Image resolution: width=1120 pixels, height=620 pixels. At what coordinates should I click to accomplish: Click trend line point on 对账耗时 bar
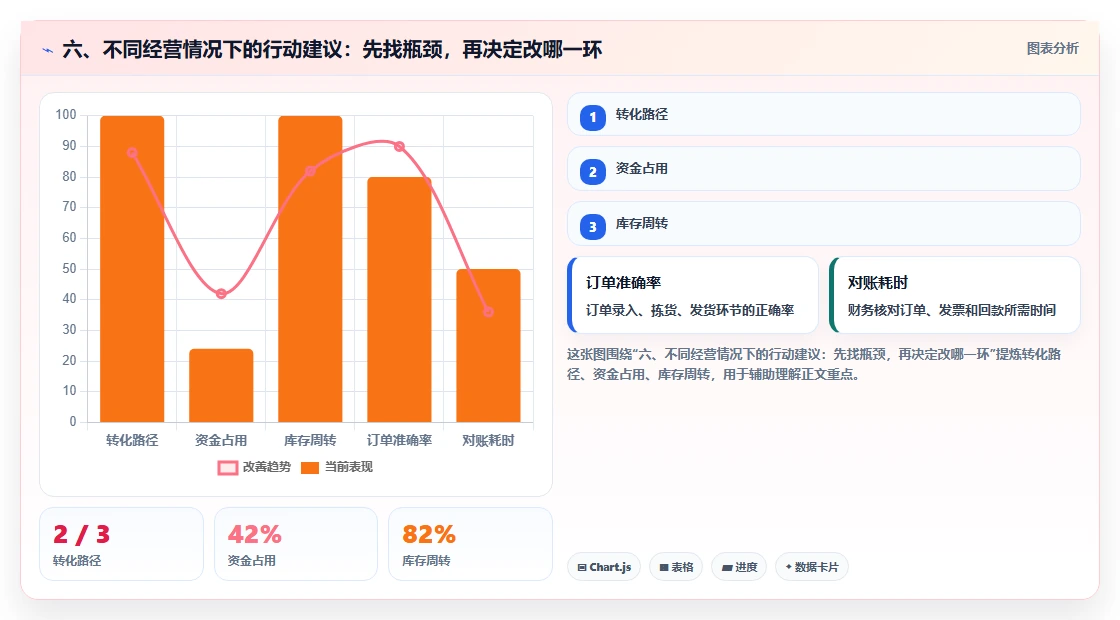(489, 311)
